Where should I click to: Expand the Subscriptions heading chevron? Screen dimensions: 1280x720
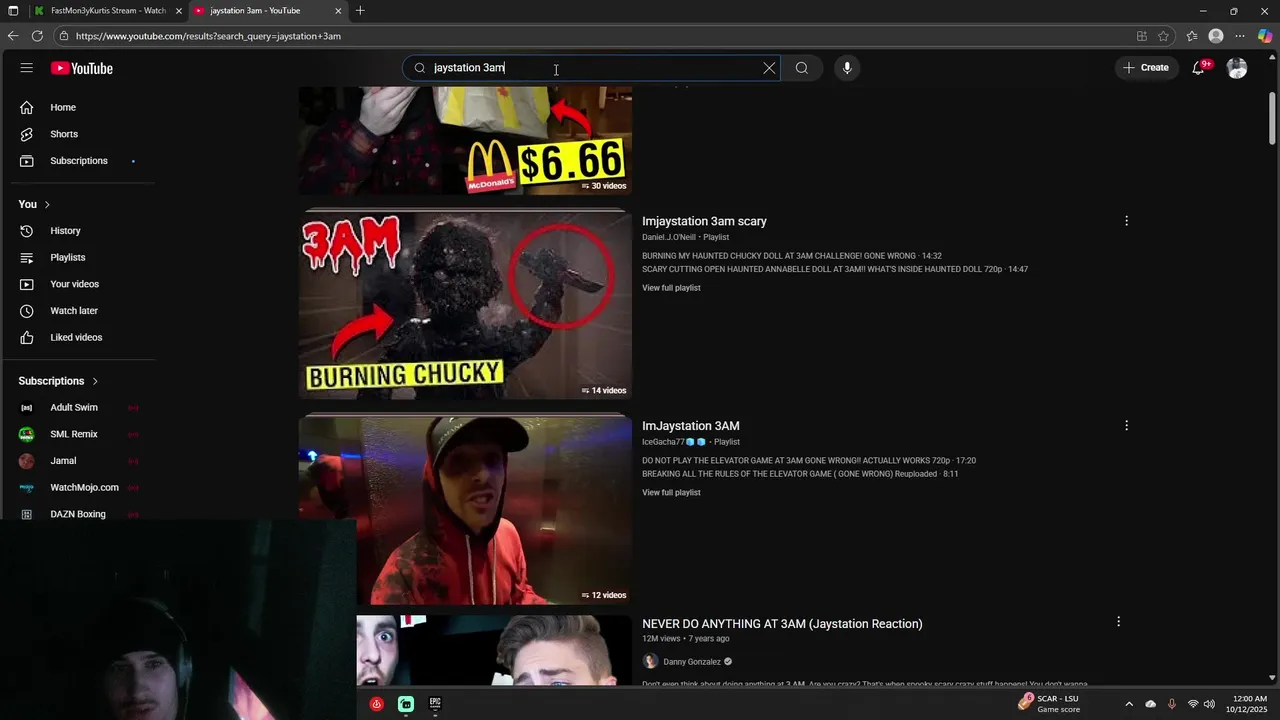[x=95, y=381]
